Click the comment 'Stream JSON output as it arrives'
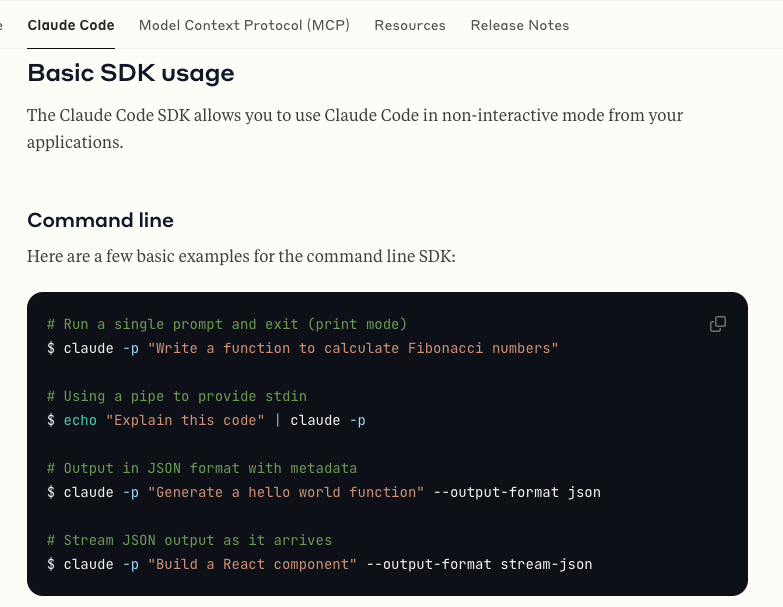Screen dimensions: 783x607 pyautogui.click(x=189, y=540)
